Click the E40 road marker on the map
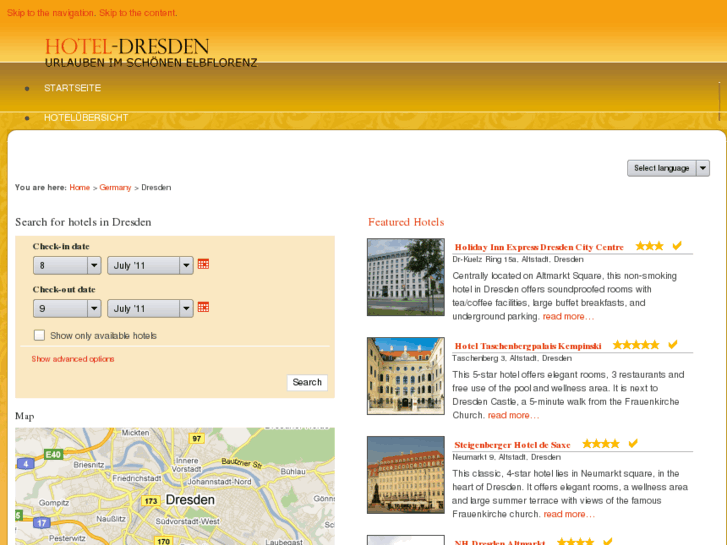The image size is (727, 545). pyautogui.click(x=53, y=454)
